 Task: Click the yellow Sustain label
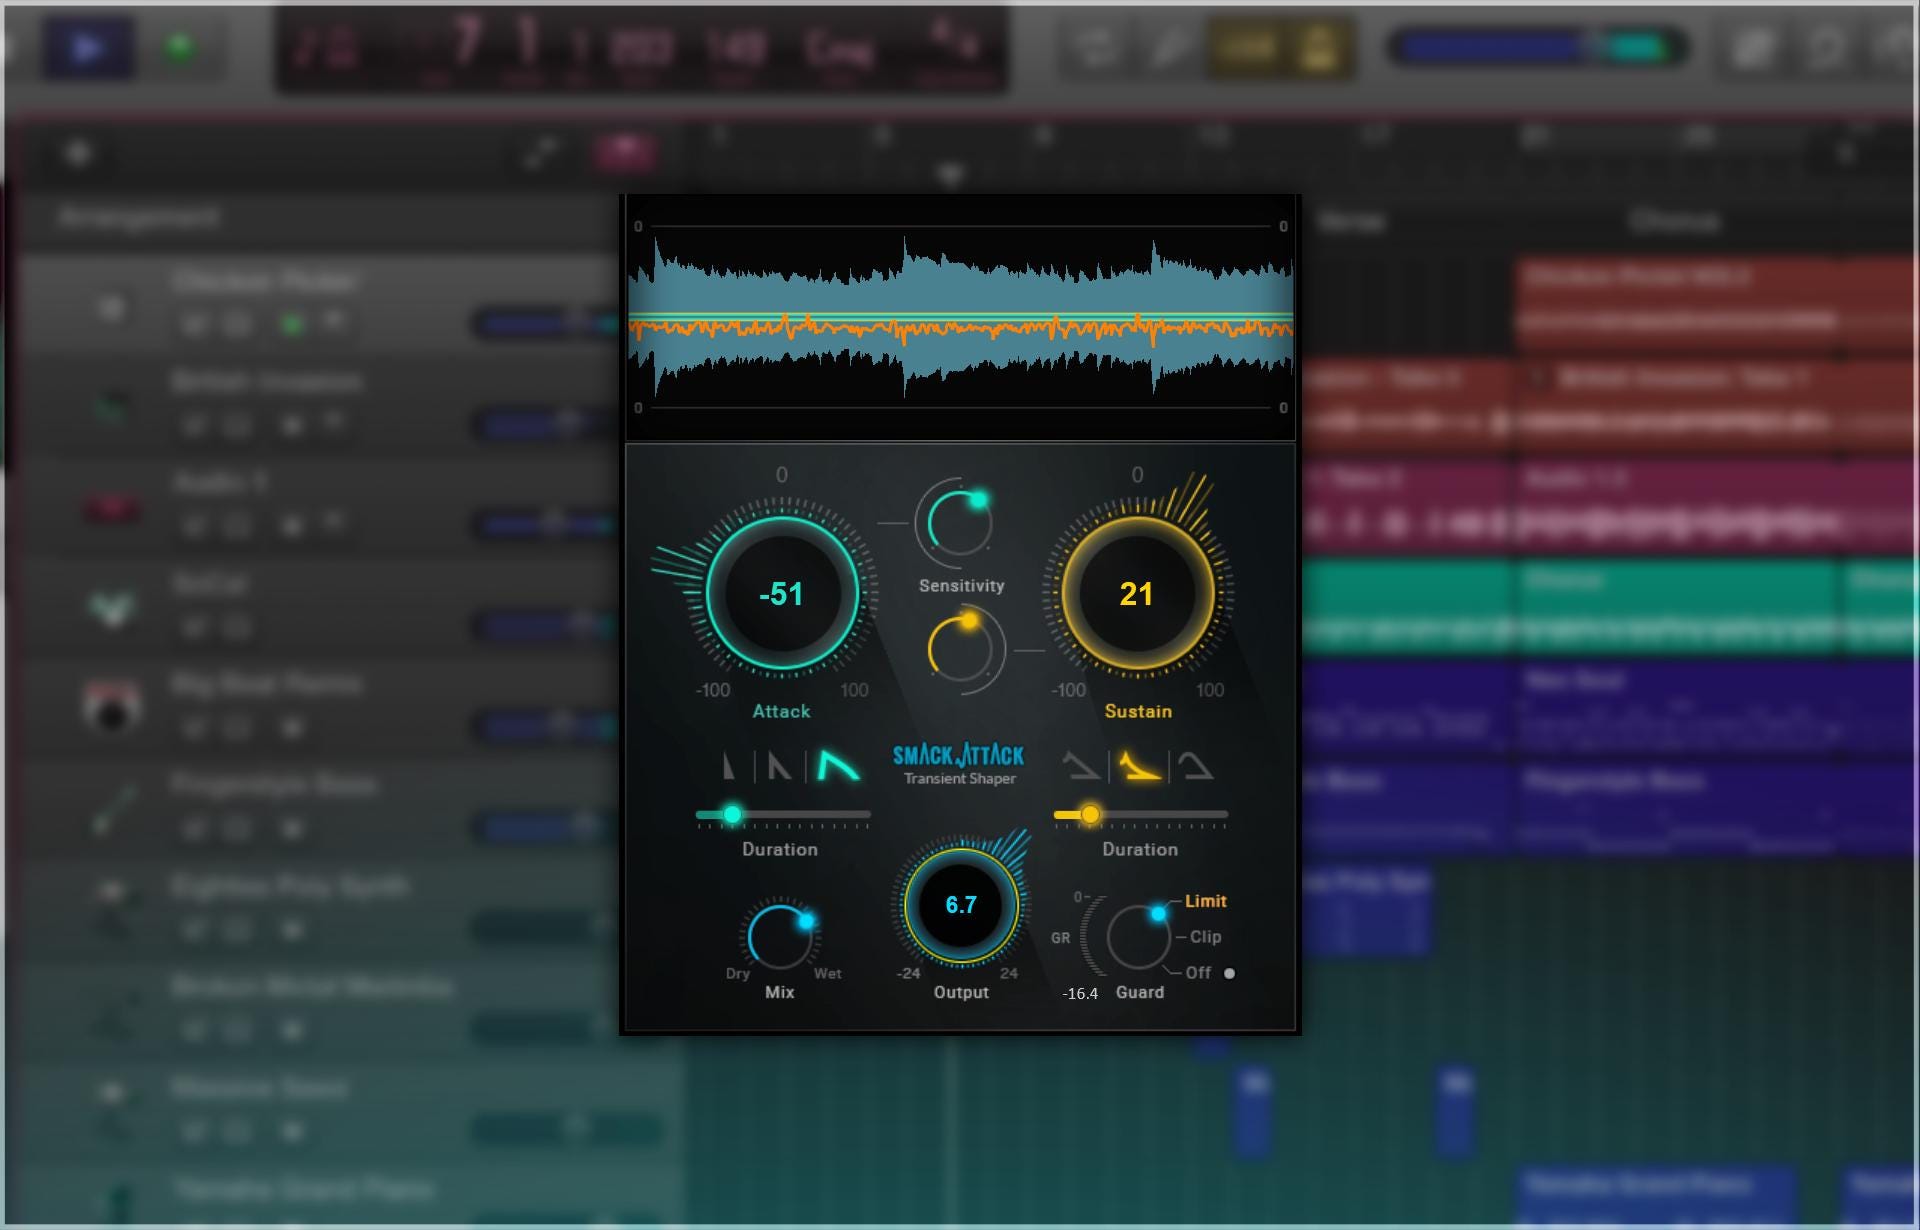click(x=1138, y=711)
